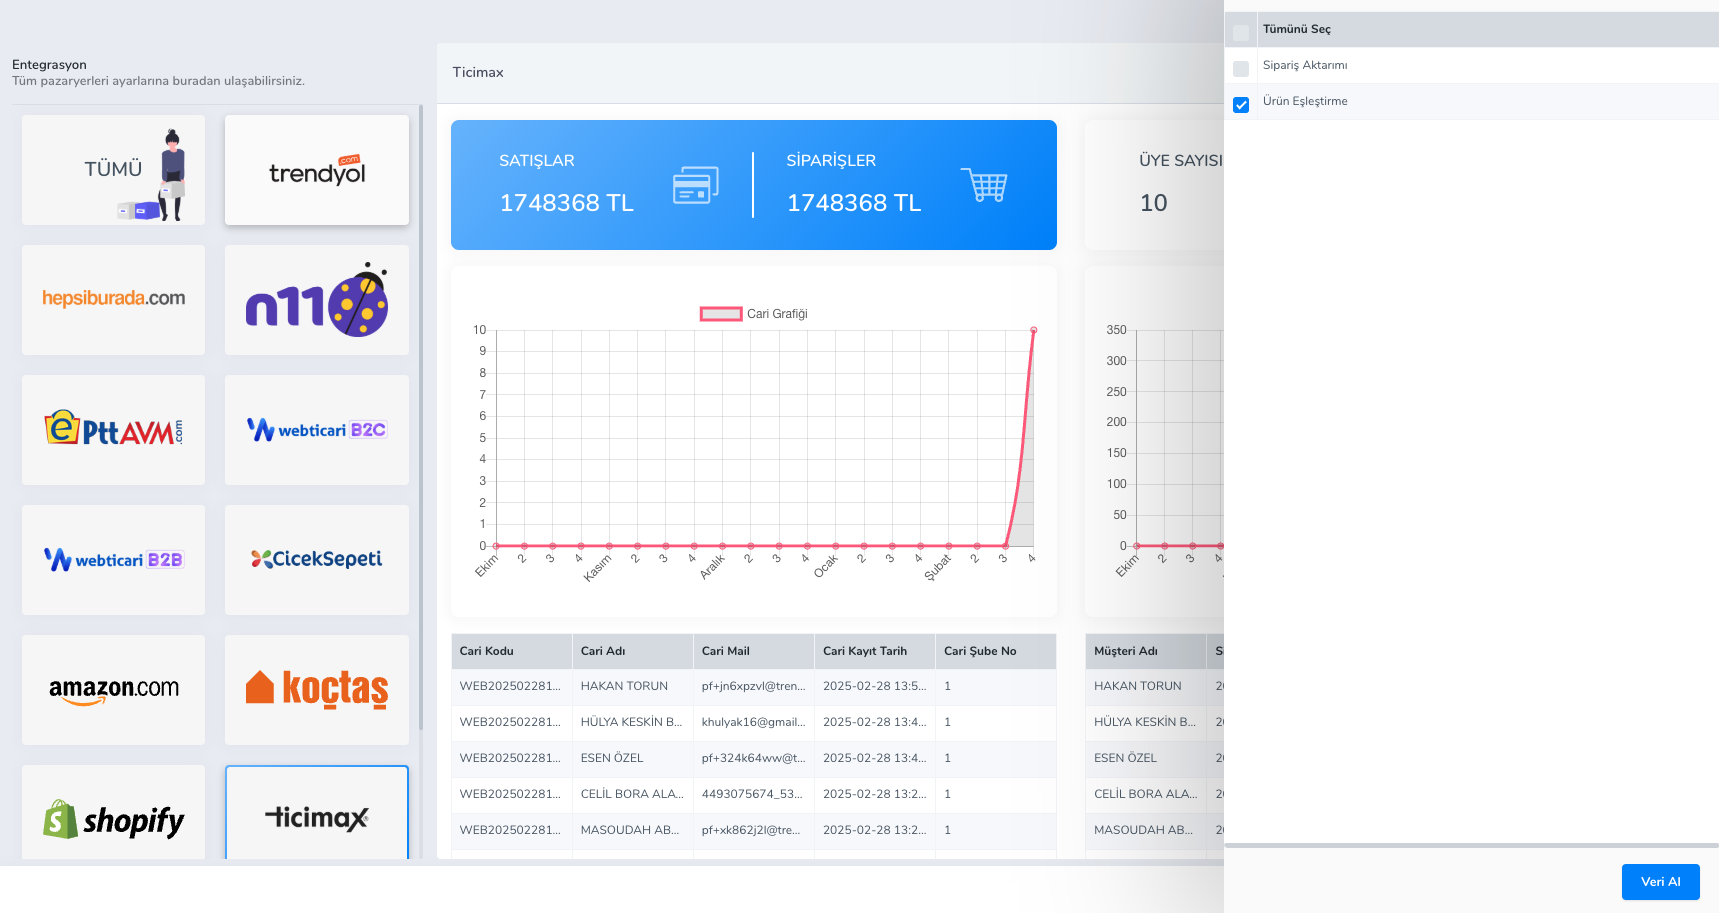Image resolution: width=1719 pixels, height=913 pixels.
Task: Open the Hepsiburada integration tile
Action: 113,299
